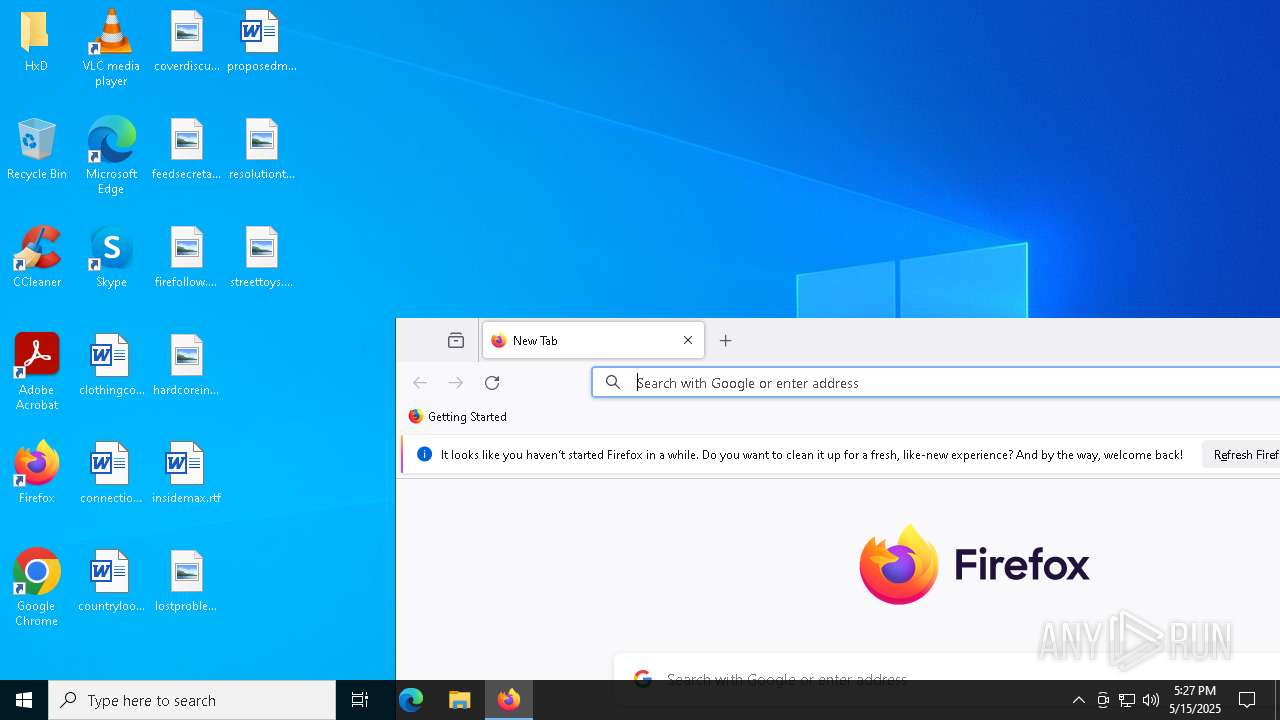Open Task View on taskbar

(x=360, y=700)
